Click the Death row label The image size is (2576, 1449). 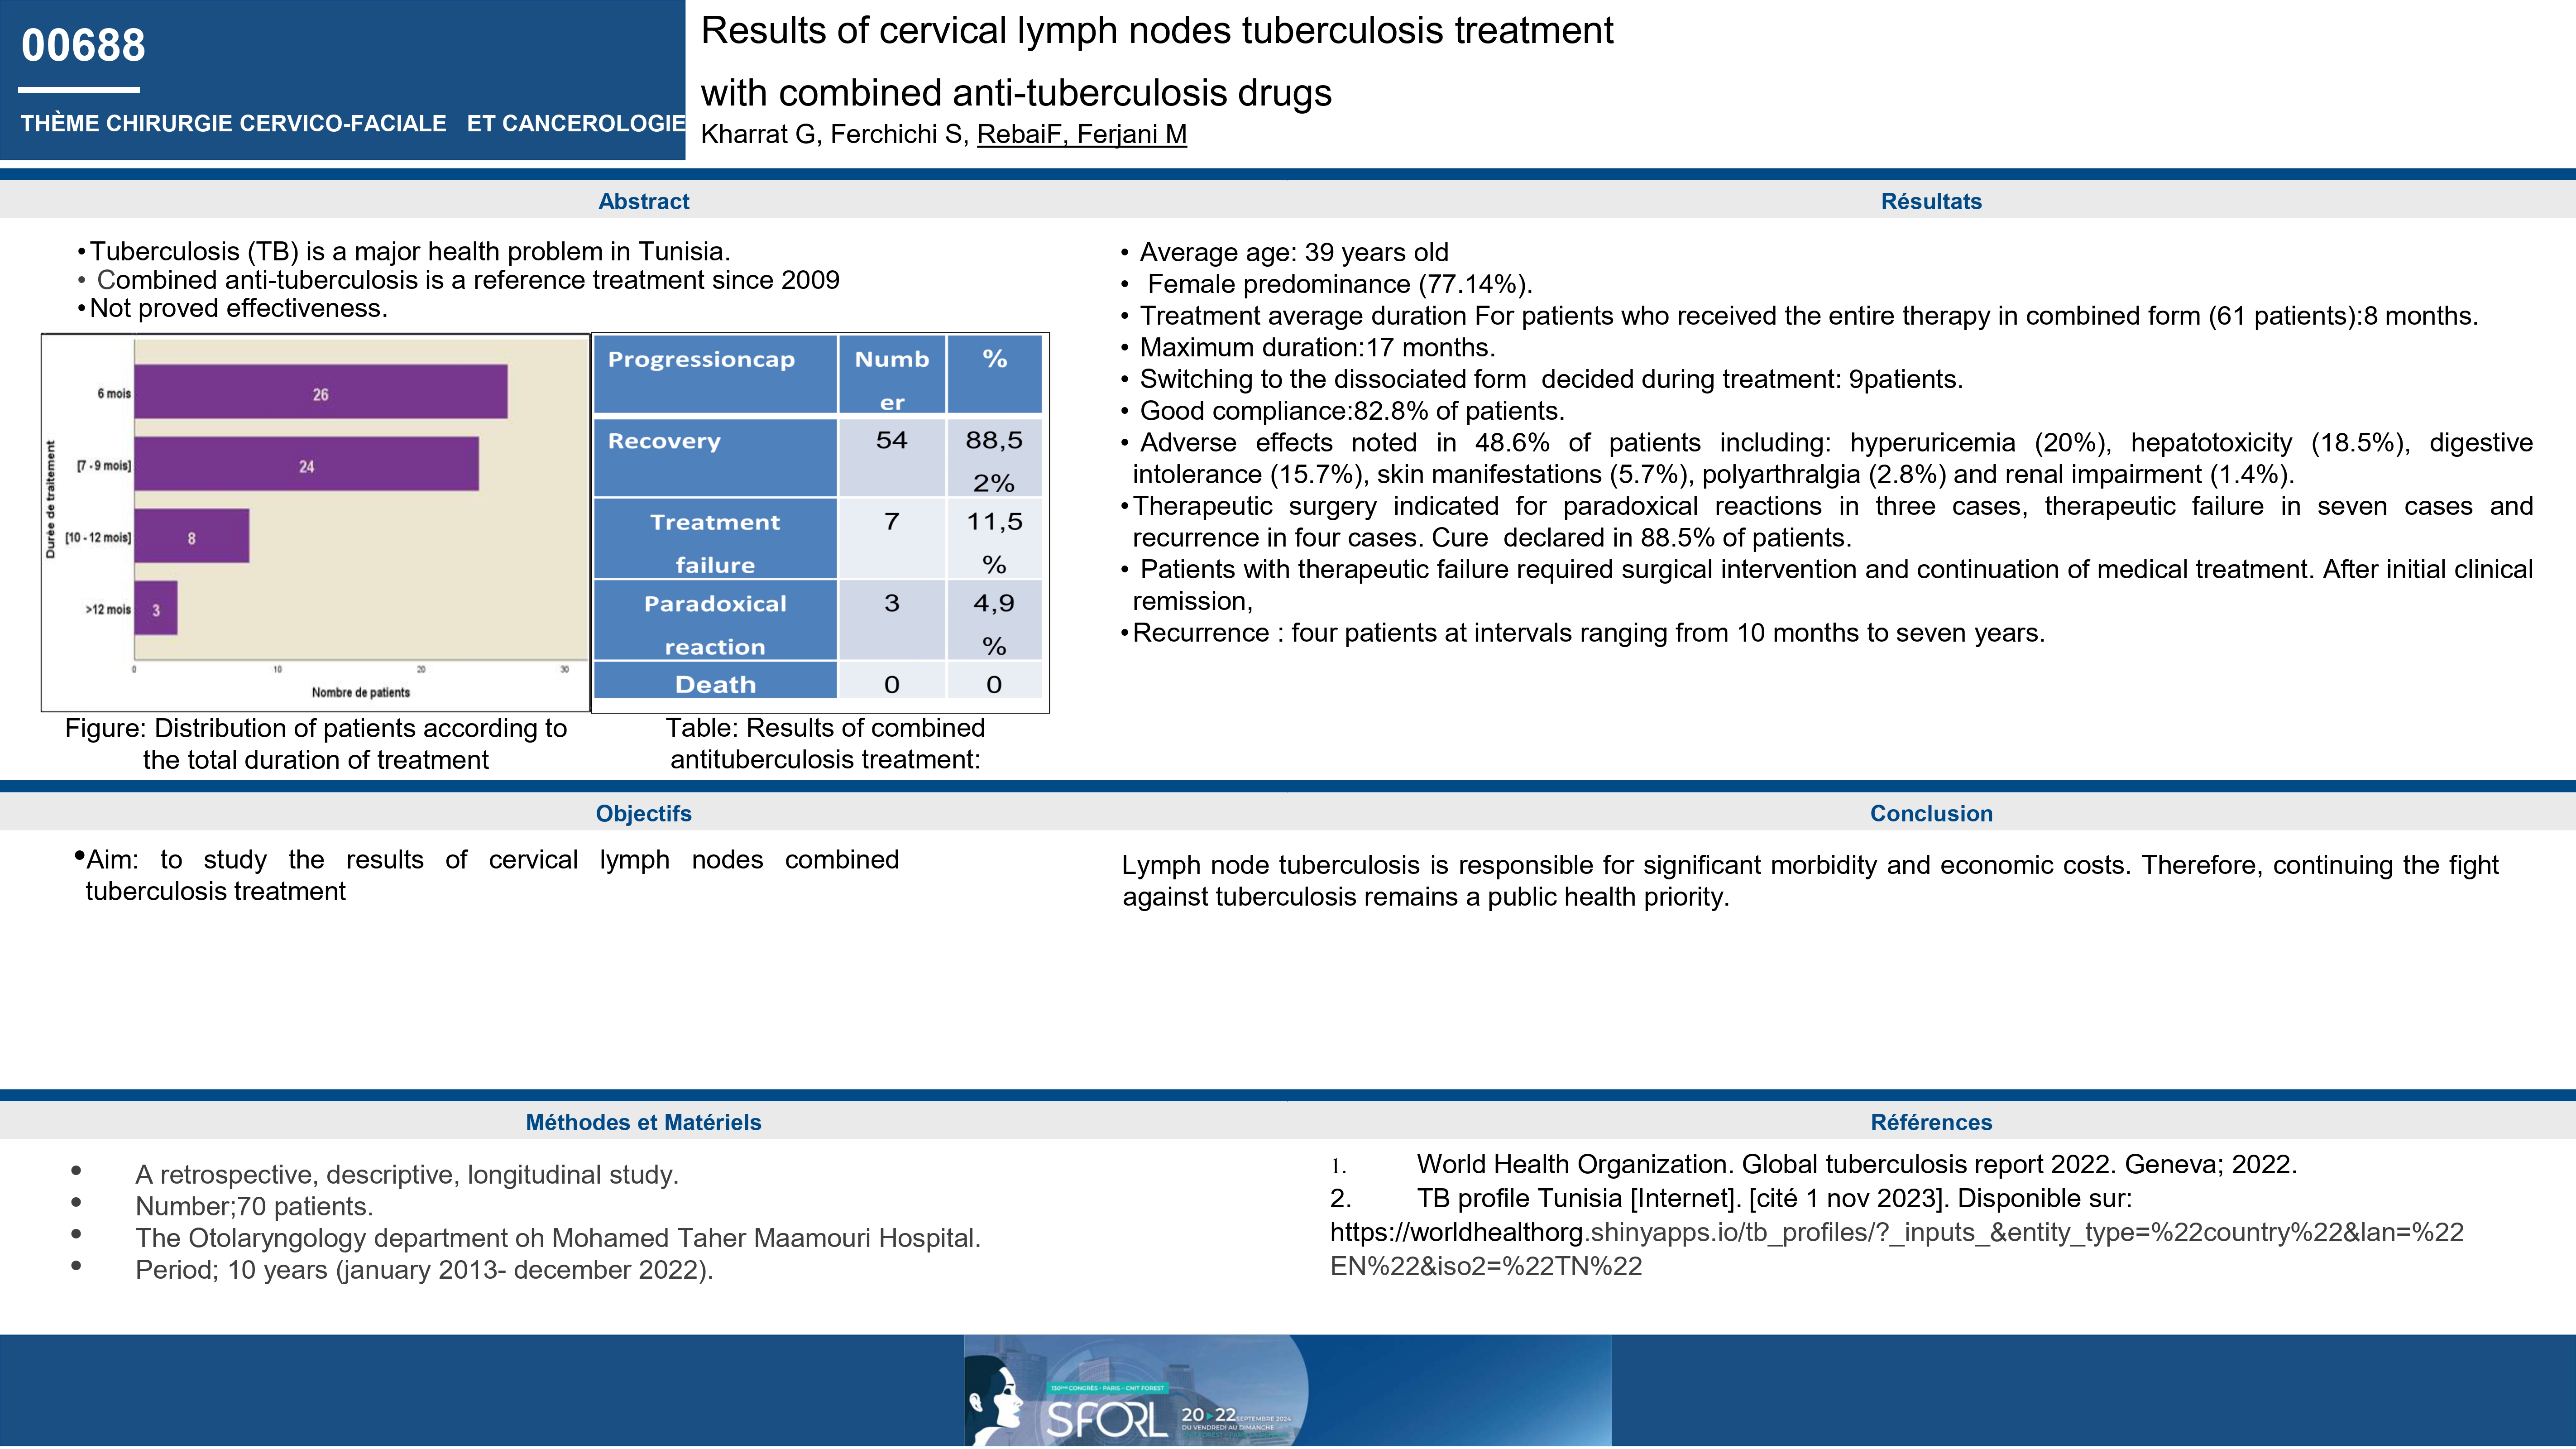pos(714,684)
